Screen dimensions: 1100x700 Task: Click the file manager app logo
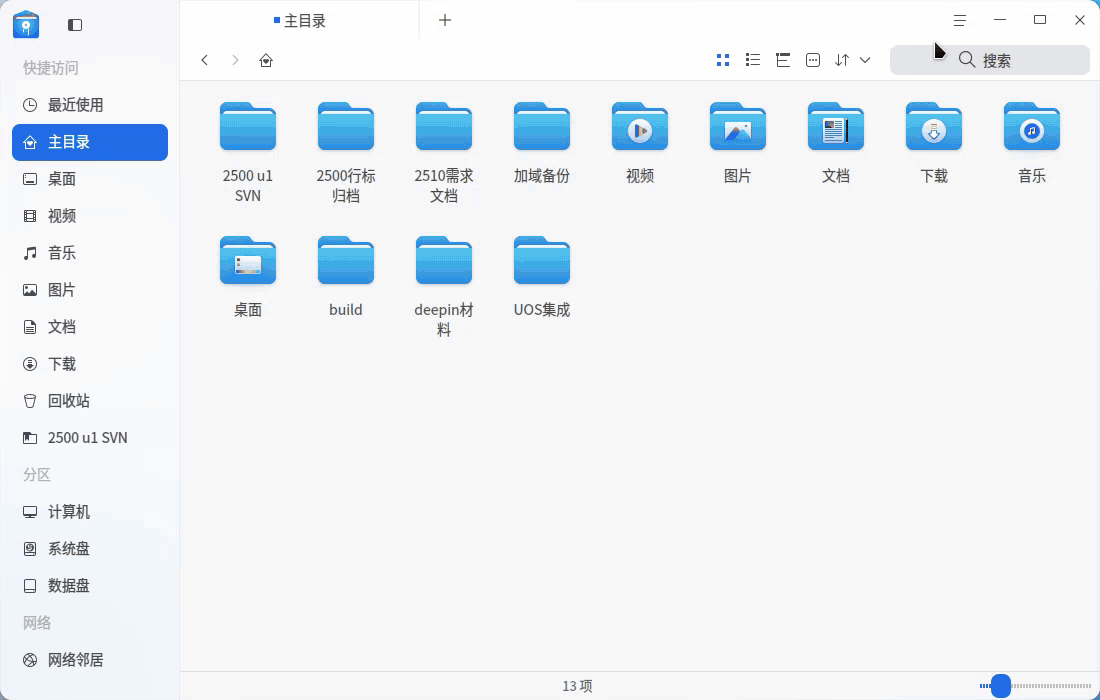tap(26, 25)
